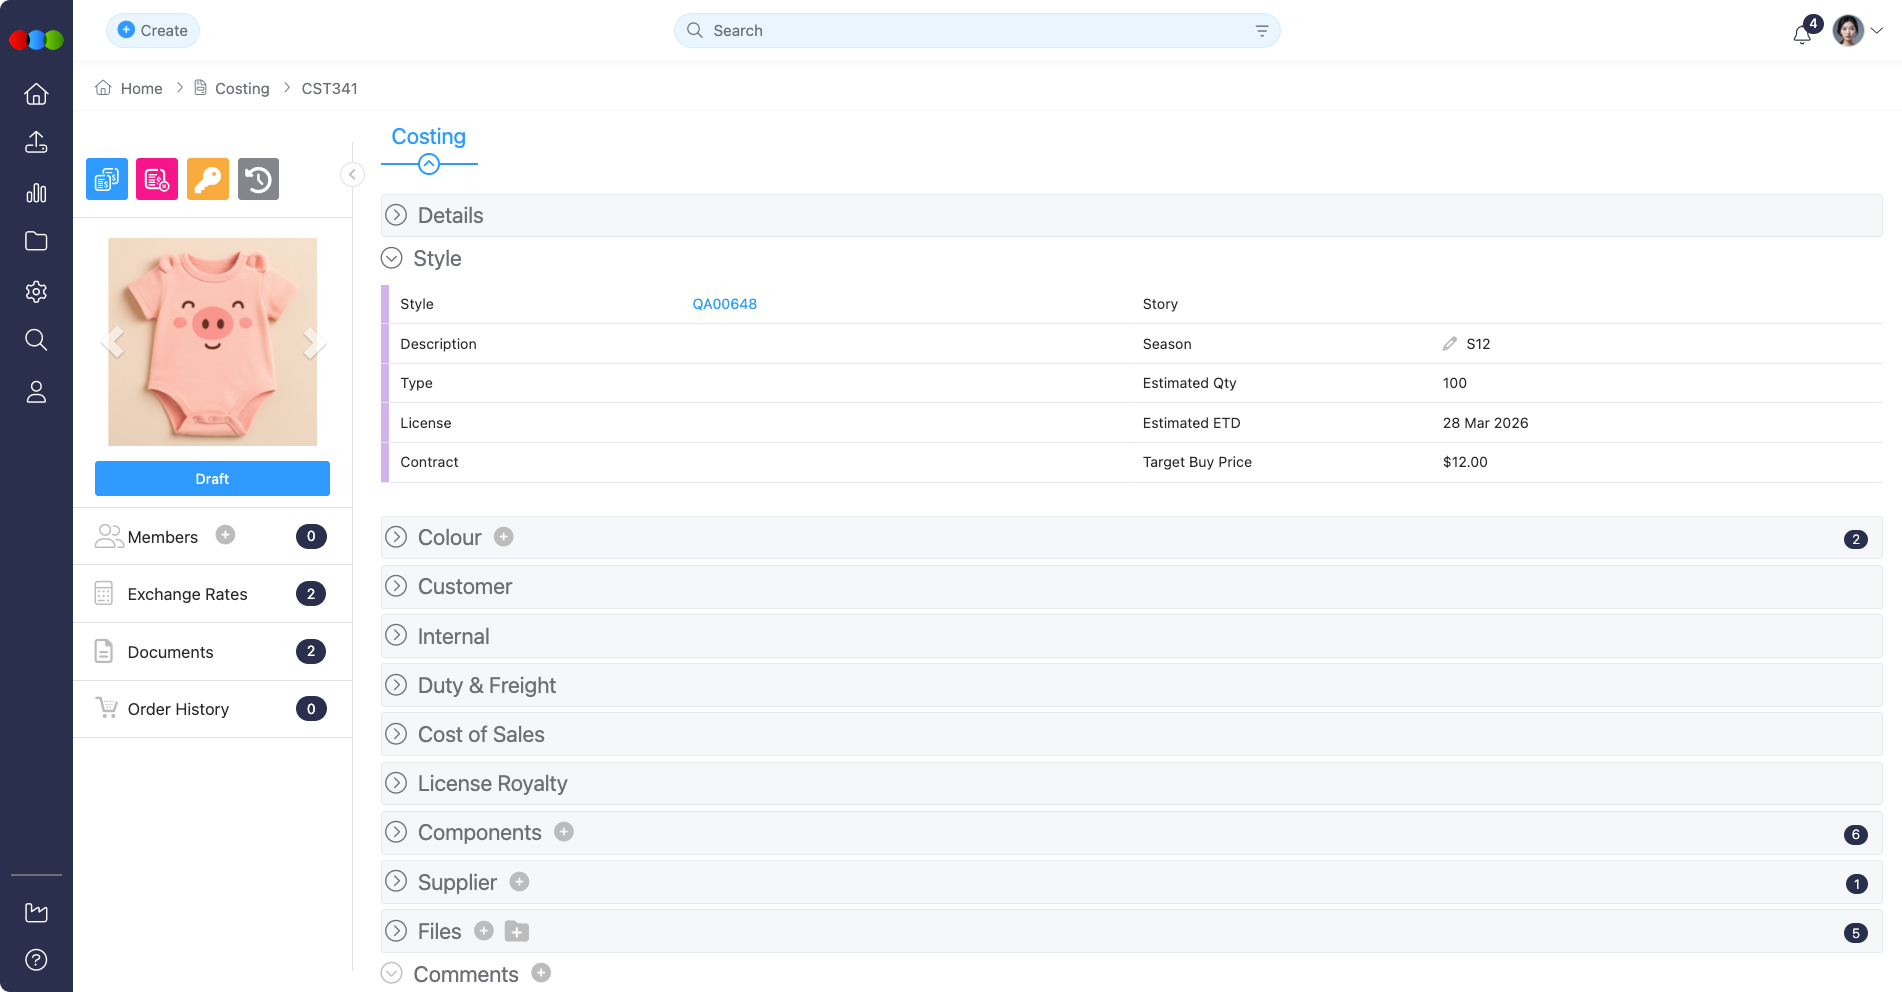
Task: Open style link QA00648
Action: (724, 304)
